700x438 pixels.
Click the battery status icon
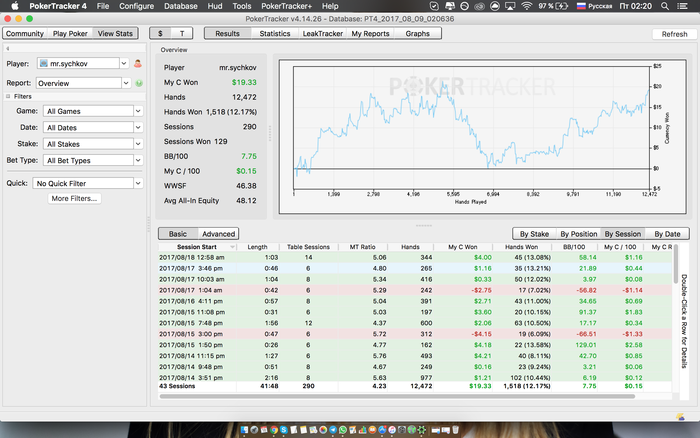[562, 6]
